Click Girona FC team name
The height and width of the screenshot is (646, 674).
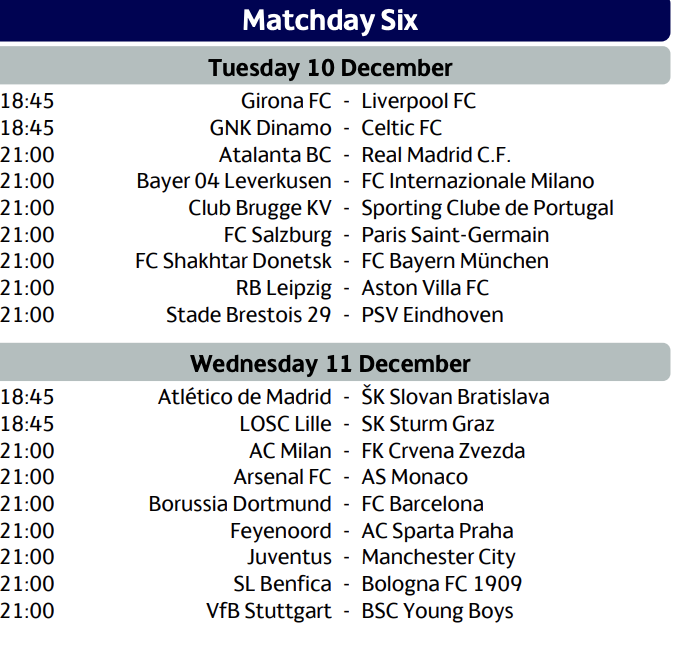pyautogui.click(x=286, y=101)
